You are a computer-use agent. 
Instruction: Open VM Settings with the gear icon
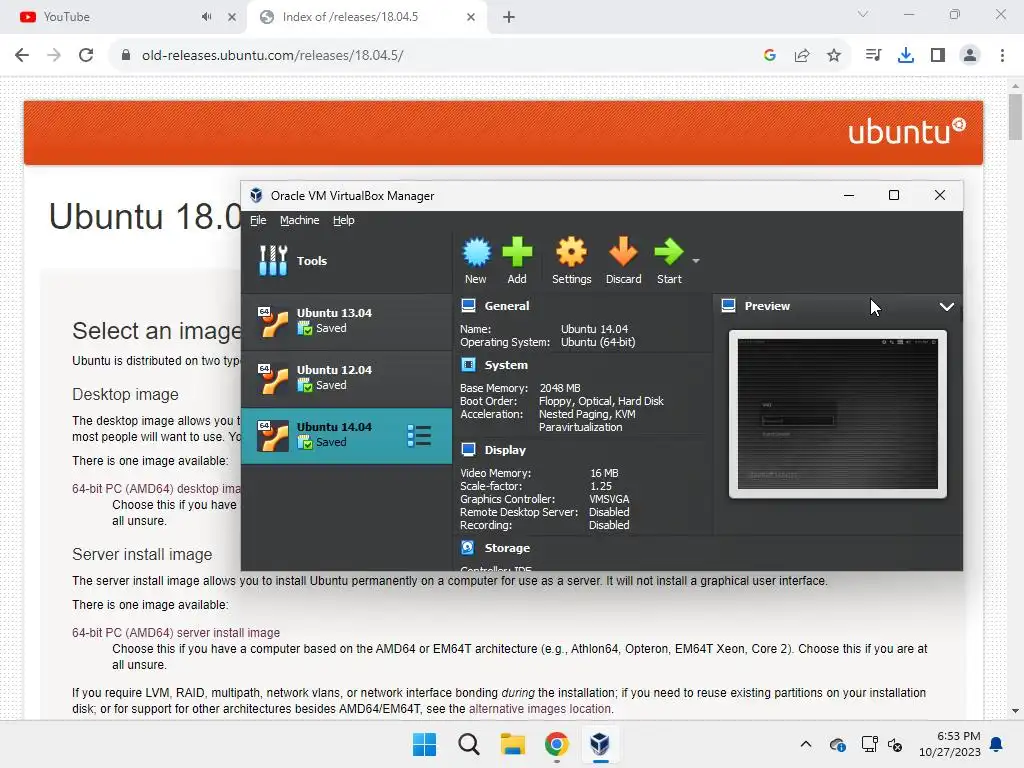pos(571,252)
